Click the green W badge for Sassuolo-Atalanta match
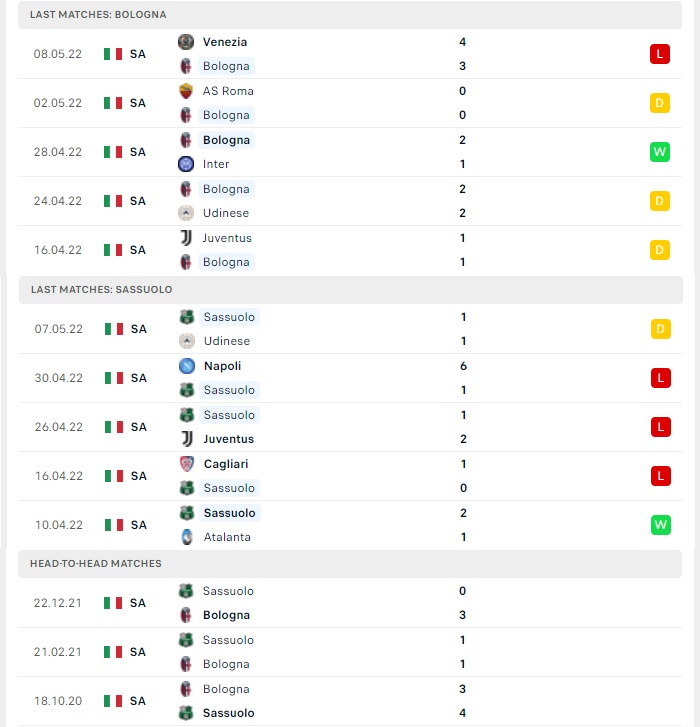This screenshot has height=727, width=700. point(661,525)
